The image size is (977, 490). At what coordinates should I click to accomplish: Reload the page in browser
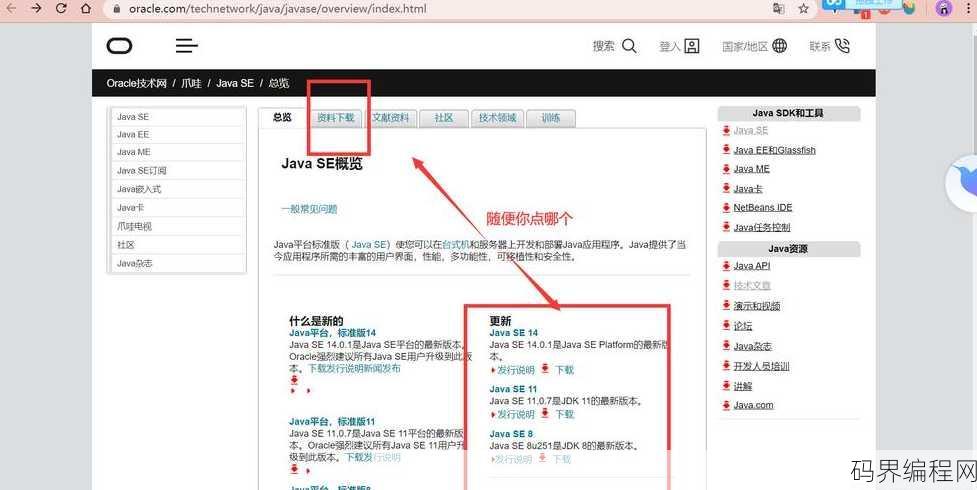point(61,8)
